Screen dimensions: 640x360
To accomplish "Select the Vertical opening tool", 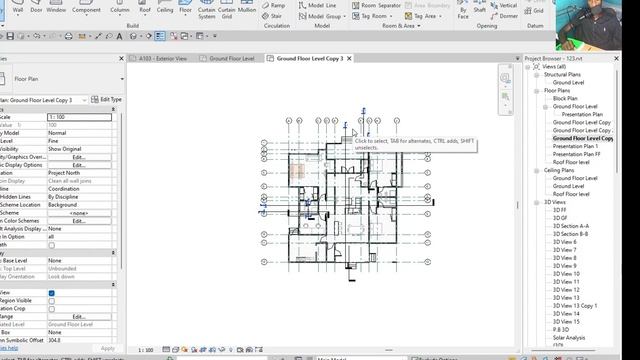I will 504,5.
